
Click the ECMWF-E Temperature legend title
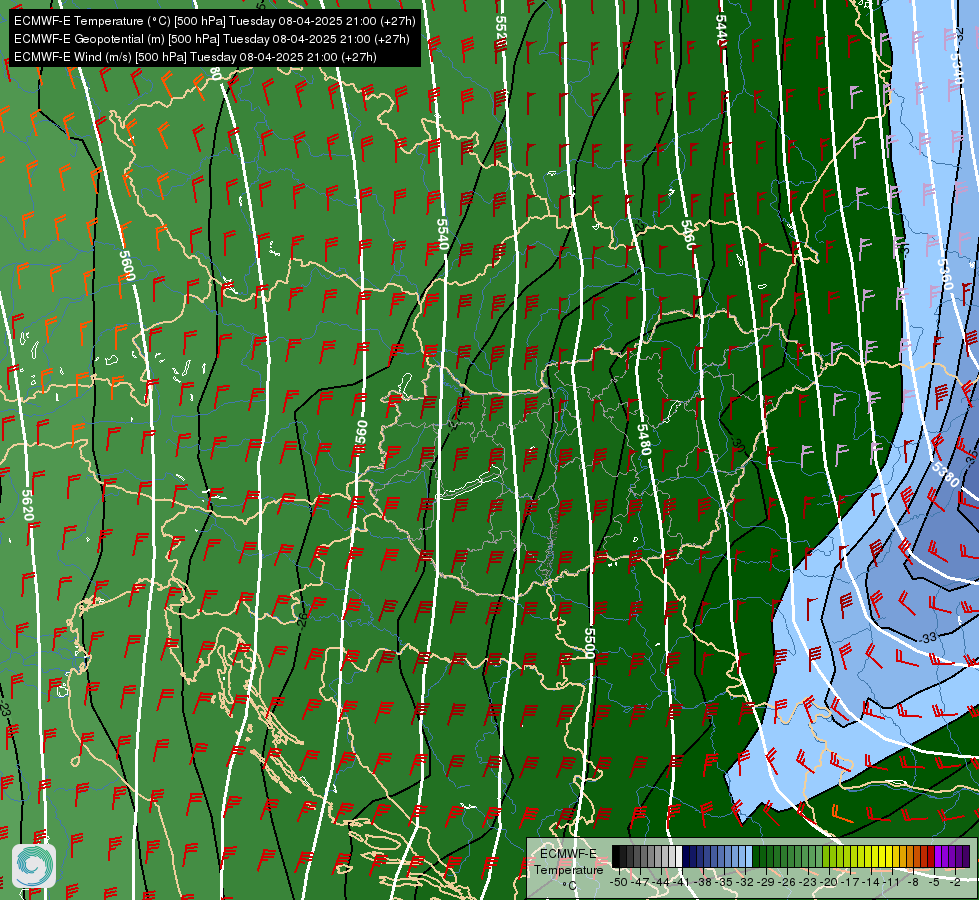569,862
